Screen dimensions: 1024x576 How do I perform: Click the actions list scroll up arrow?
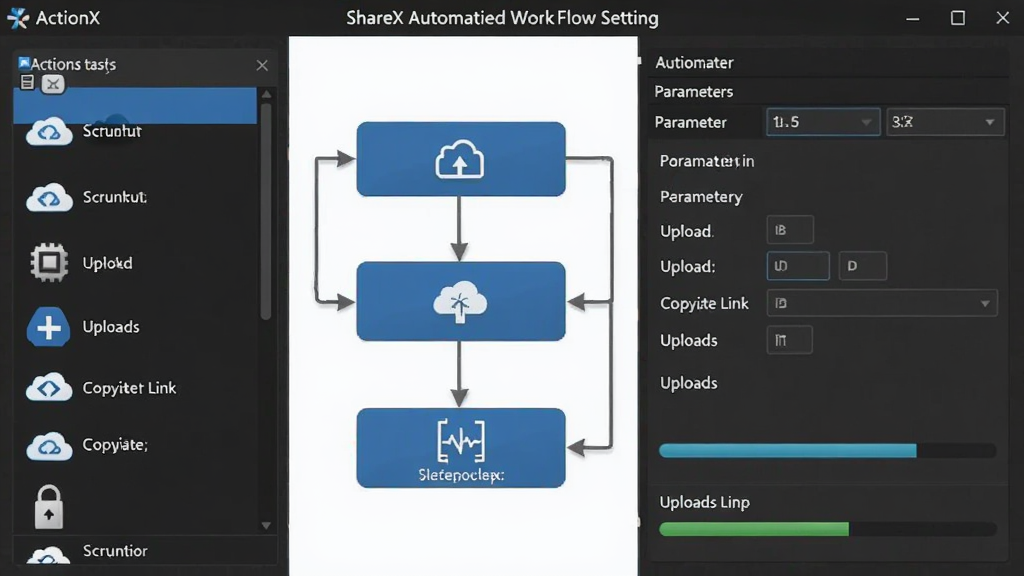coord(266,95)
